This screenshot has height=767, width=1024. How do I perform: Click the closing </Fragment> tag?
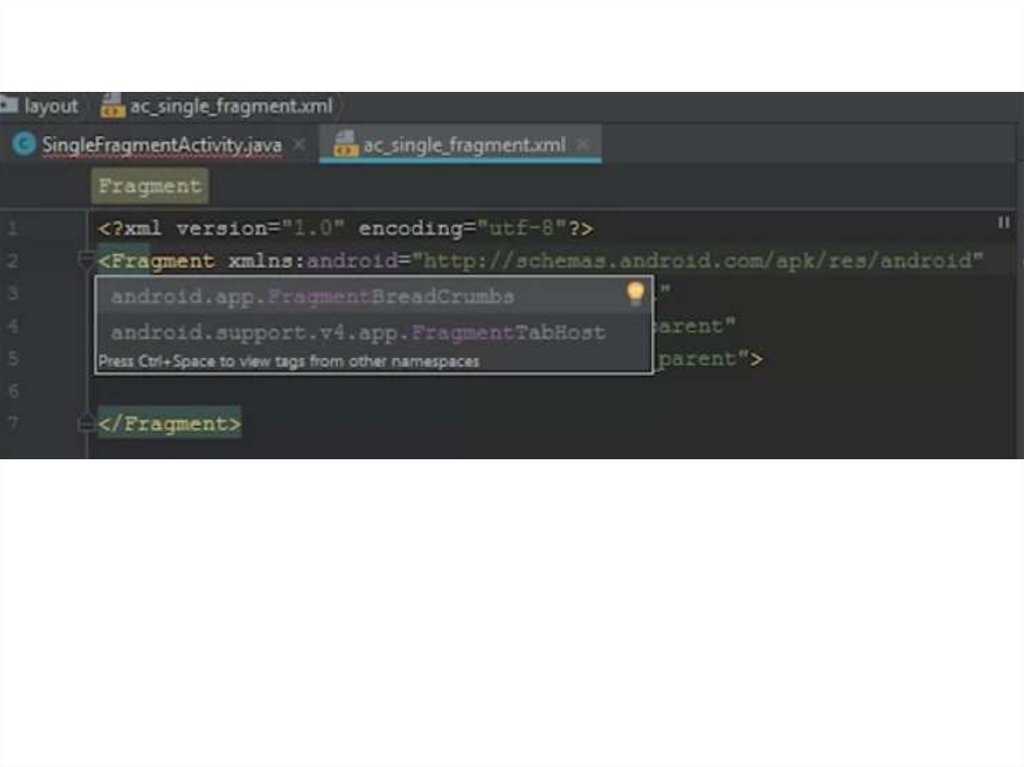tap(169, 423)
